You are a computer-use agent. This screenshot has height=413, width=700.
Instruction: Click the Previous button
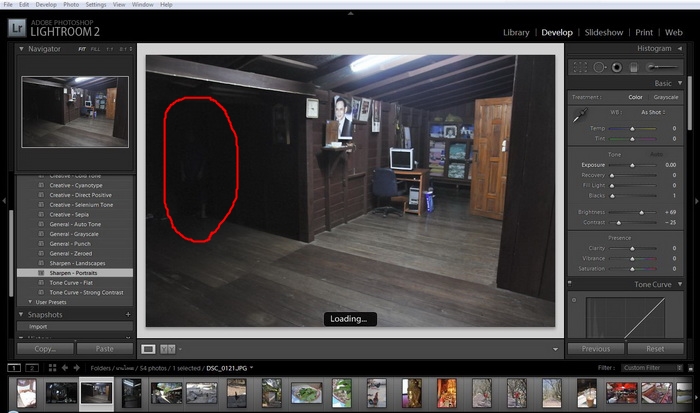coord(596,349)
